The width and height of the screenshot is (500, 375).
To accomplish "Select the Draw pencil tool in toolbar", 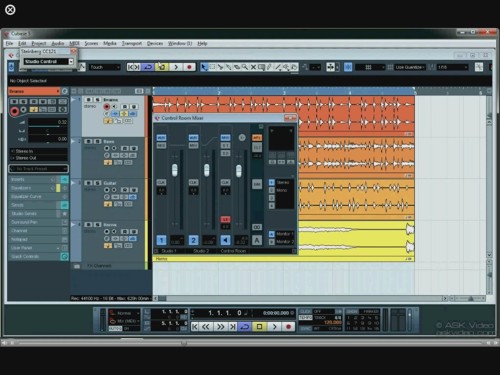I will 270,67.
